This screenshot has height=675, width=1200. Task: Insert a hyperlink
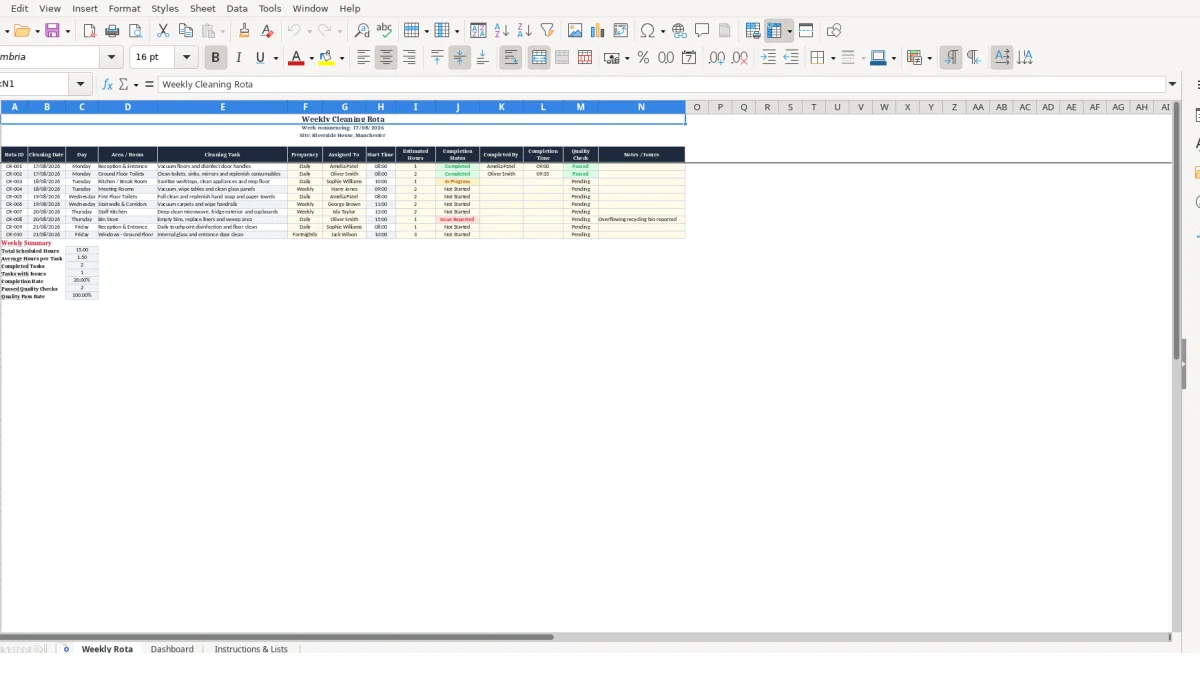tap(679, 31)
